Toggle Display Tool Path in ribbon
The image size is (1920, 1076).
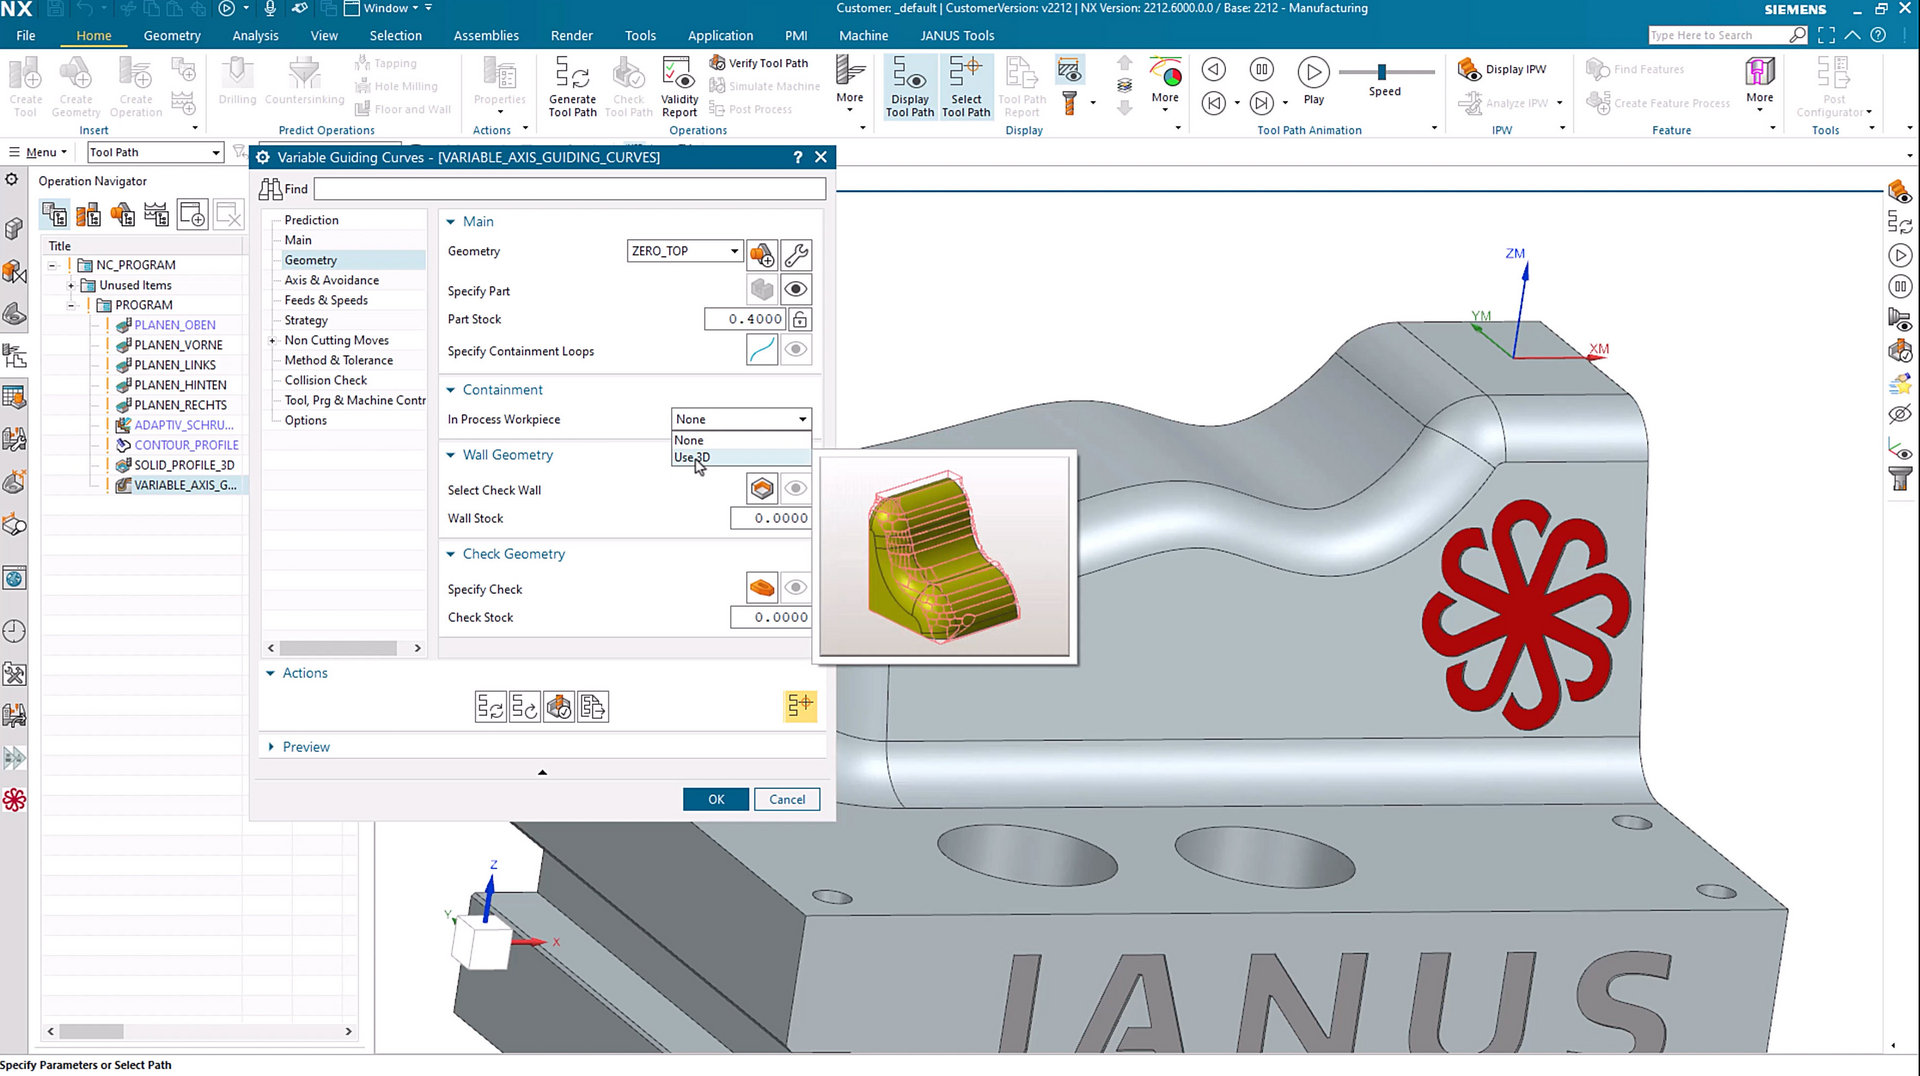[x=909, y=86]
